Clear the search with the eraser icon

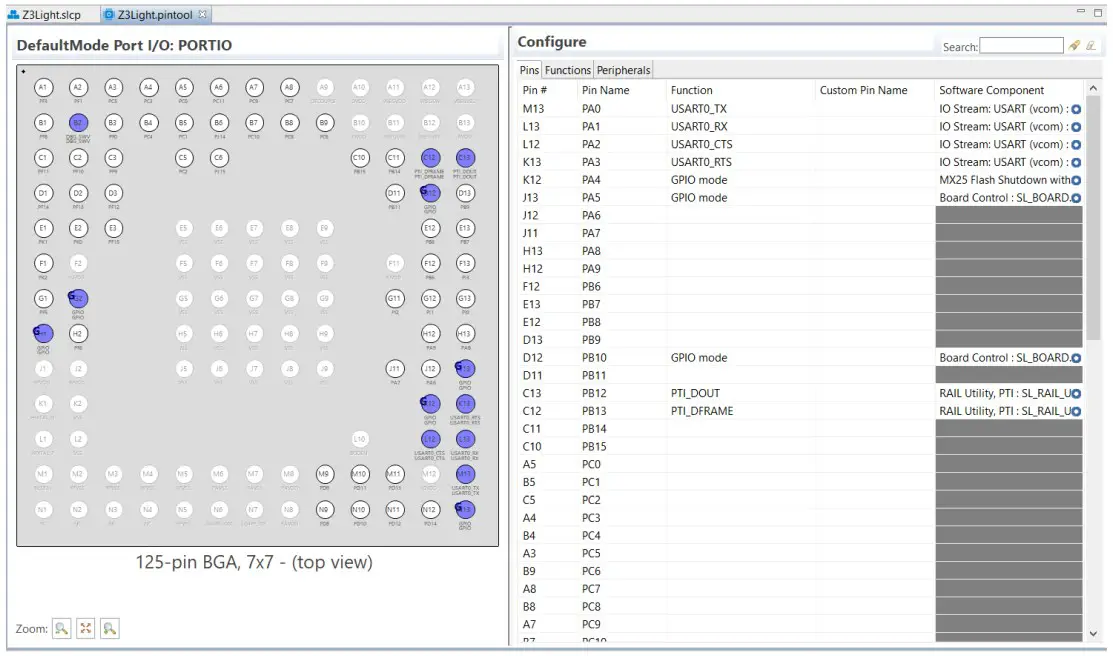tap(1091, 46)
